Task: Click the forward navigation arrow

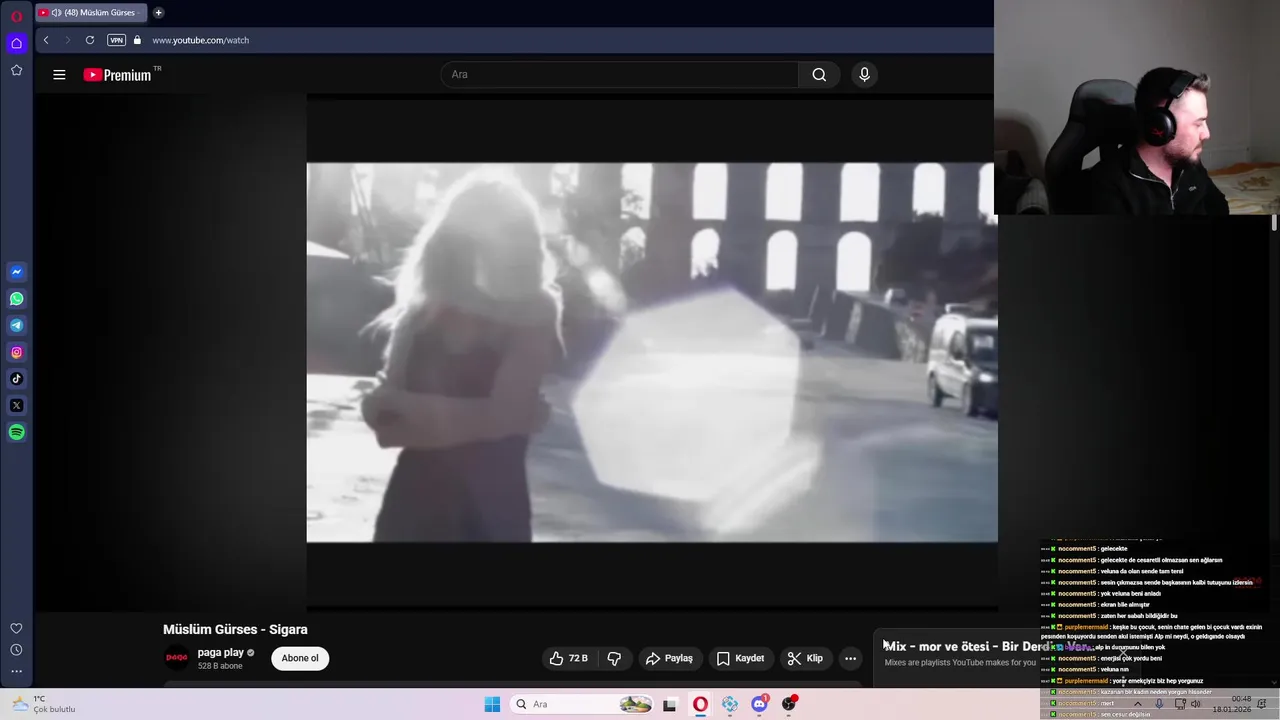Action: (68, 40)
